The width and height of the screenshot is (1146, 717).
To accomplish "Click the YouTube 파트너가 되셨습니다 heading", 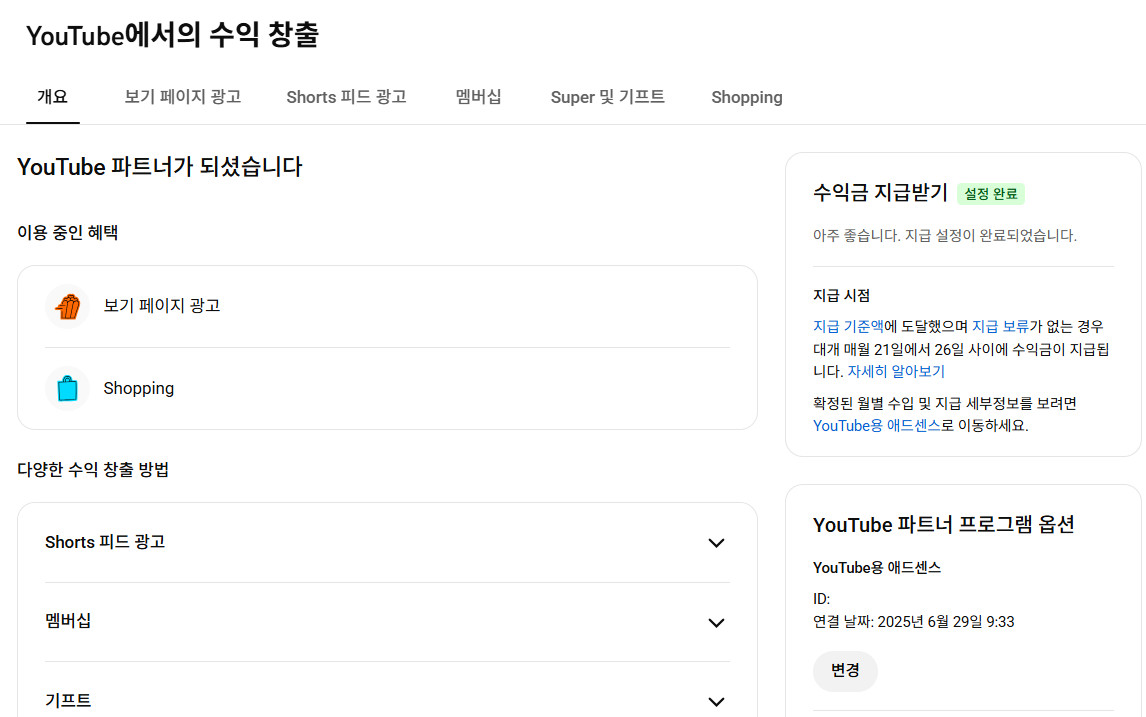I will 159,167.
